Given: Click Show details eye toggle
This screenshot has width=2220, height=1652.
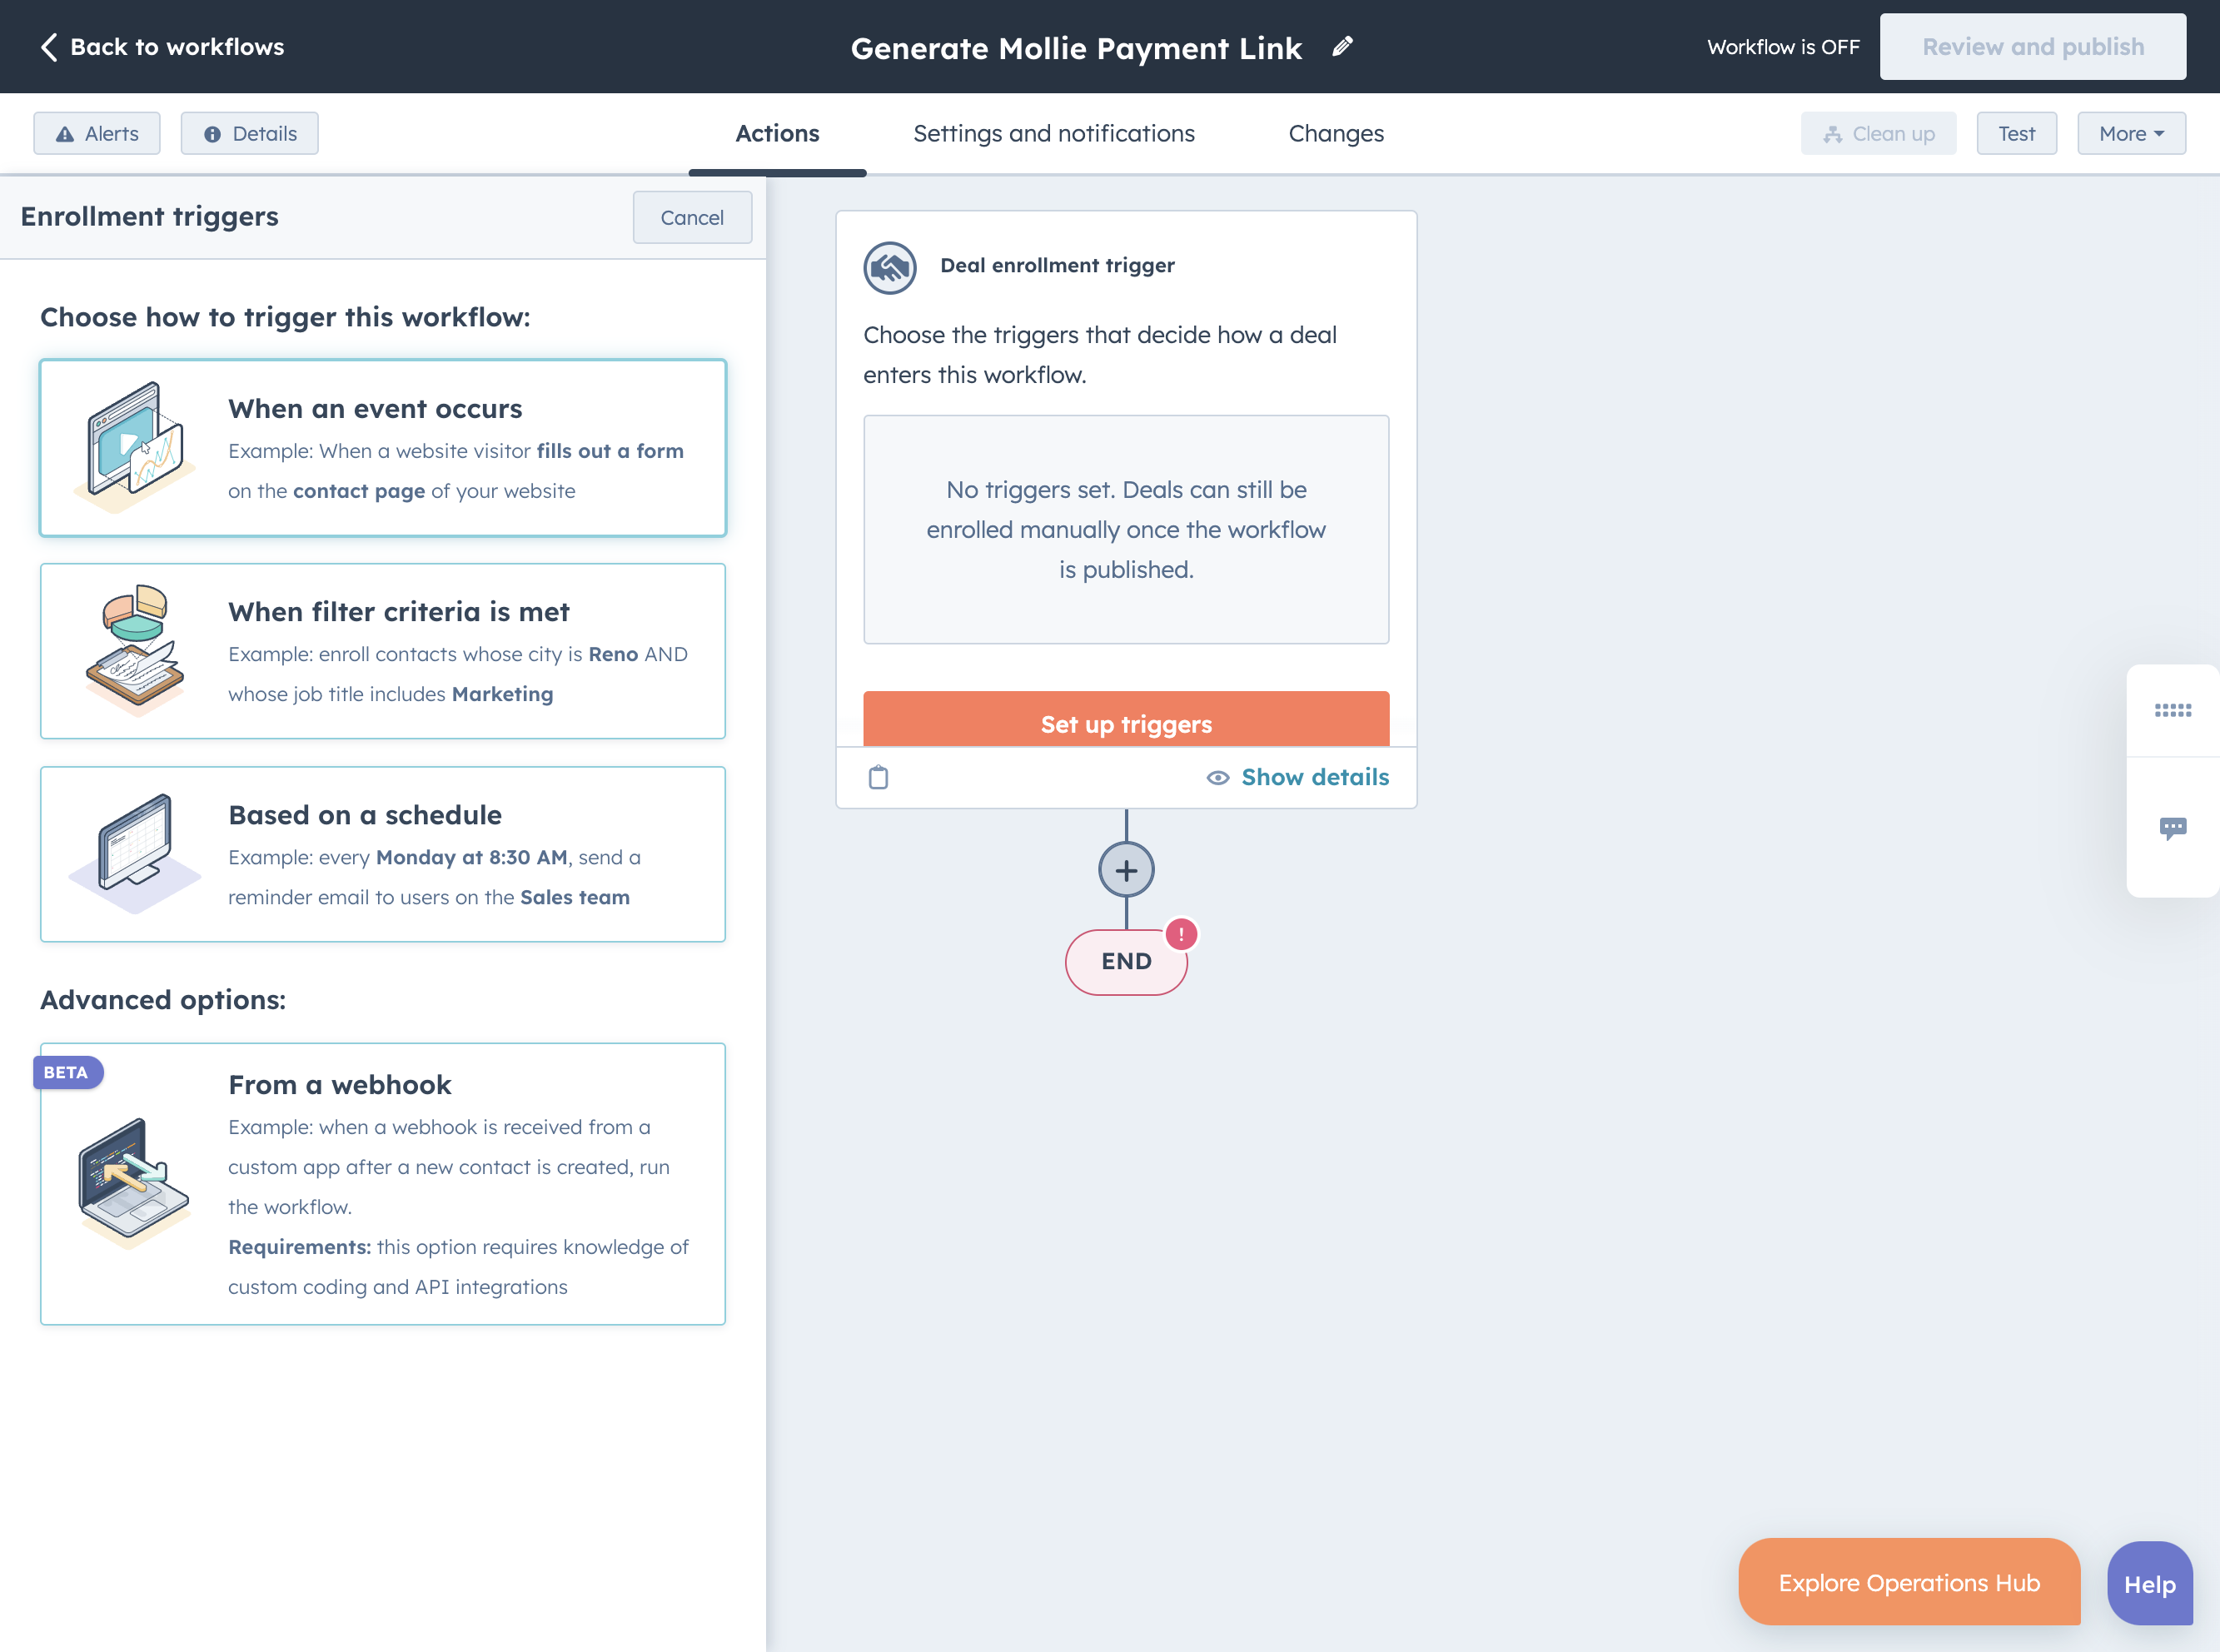Looking at the screenshot, I should [1297, 777].
